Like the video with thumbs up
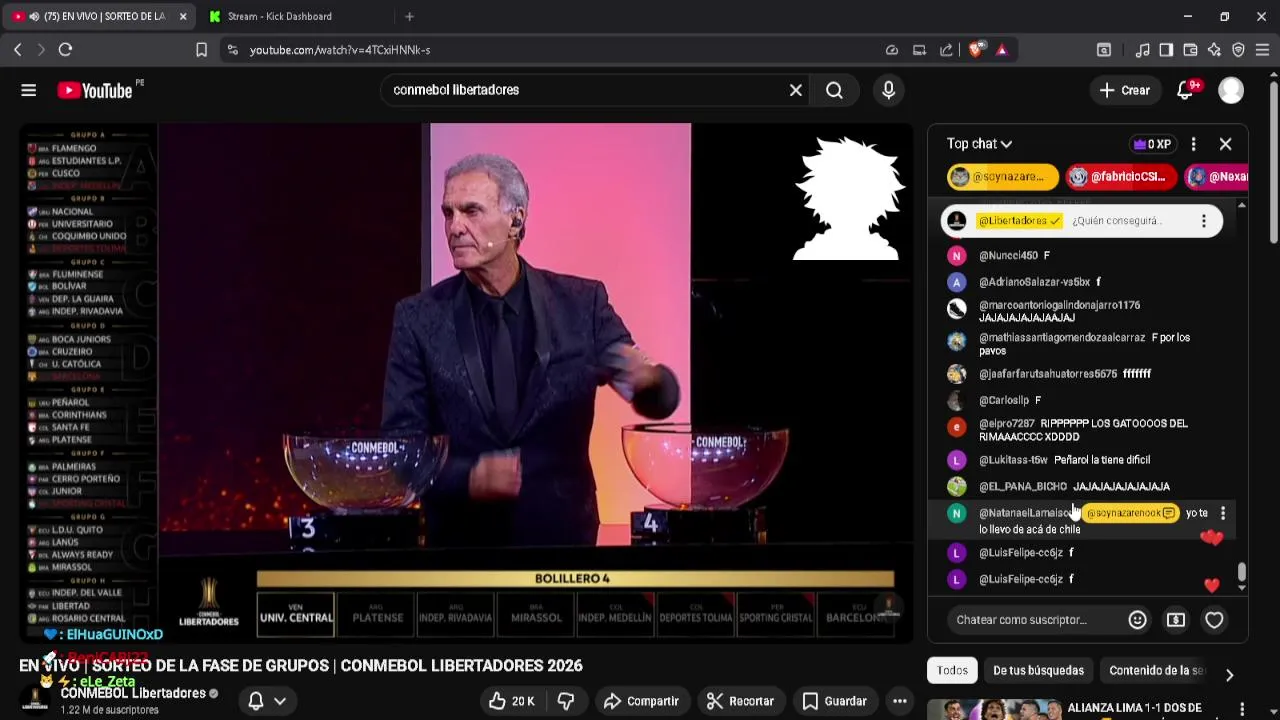The height and width of the screenshot is (720, 1280). [x=511, y=701]
